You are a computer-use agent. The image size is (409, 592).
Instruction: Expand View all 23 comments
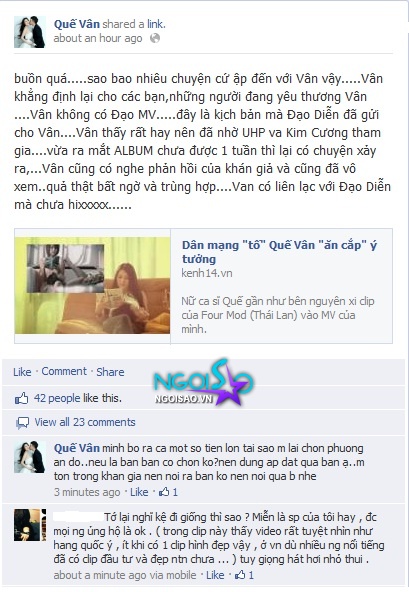click(x=85, y=422)
